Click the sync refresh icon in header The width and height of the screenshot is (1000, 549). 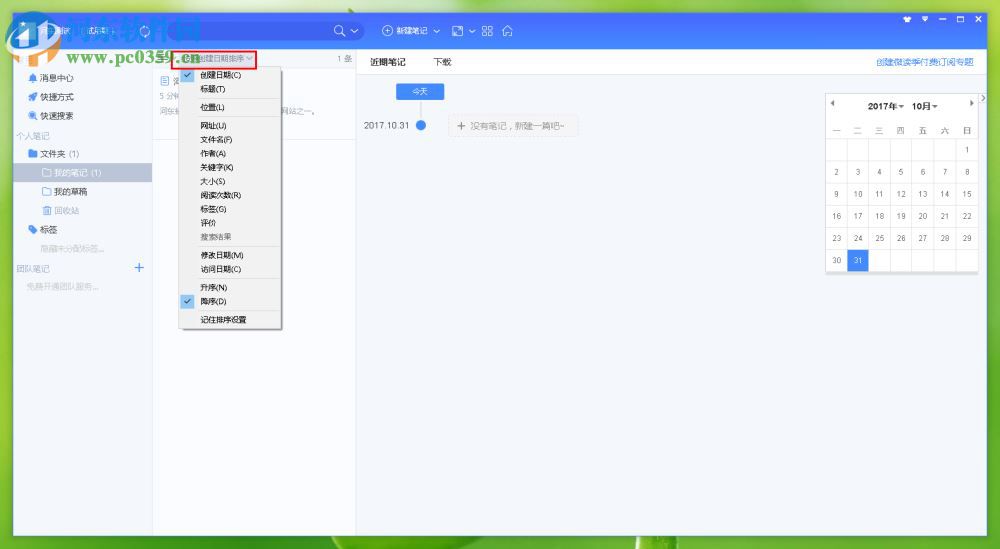point(145,31)
